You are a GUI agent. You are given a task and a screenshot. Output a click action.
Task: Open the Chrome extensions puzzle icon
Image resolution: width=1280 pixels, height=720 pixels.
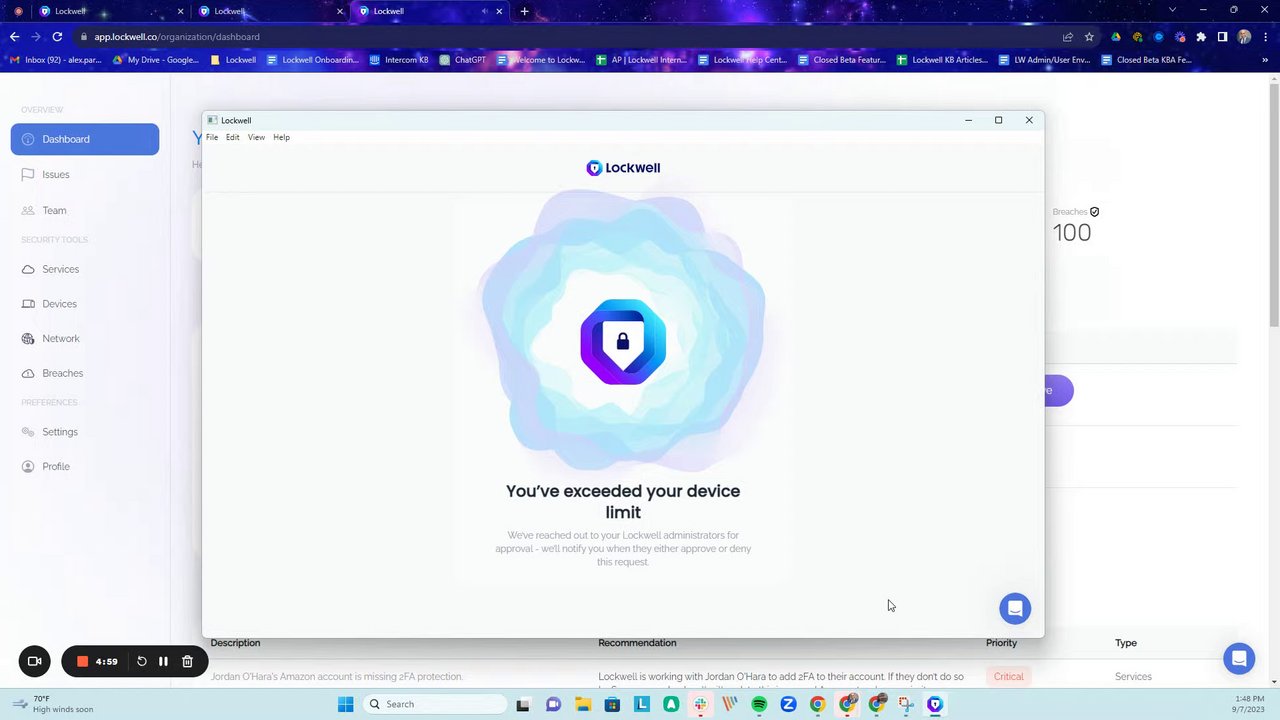click(x=1201, y=37)
